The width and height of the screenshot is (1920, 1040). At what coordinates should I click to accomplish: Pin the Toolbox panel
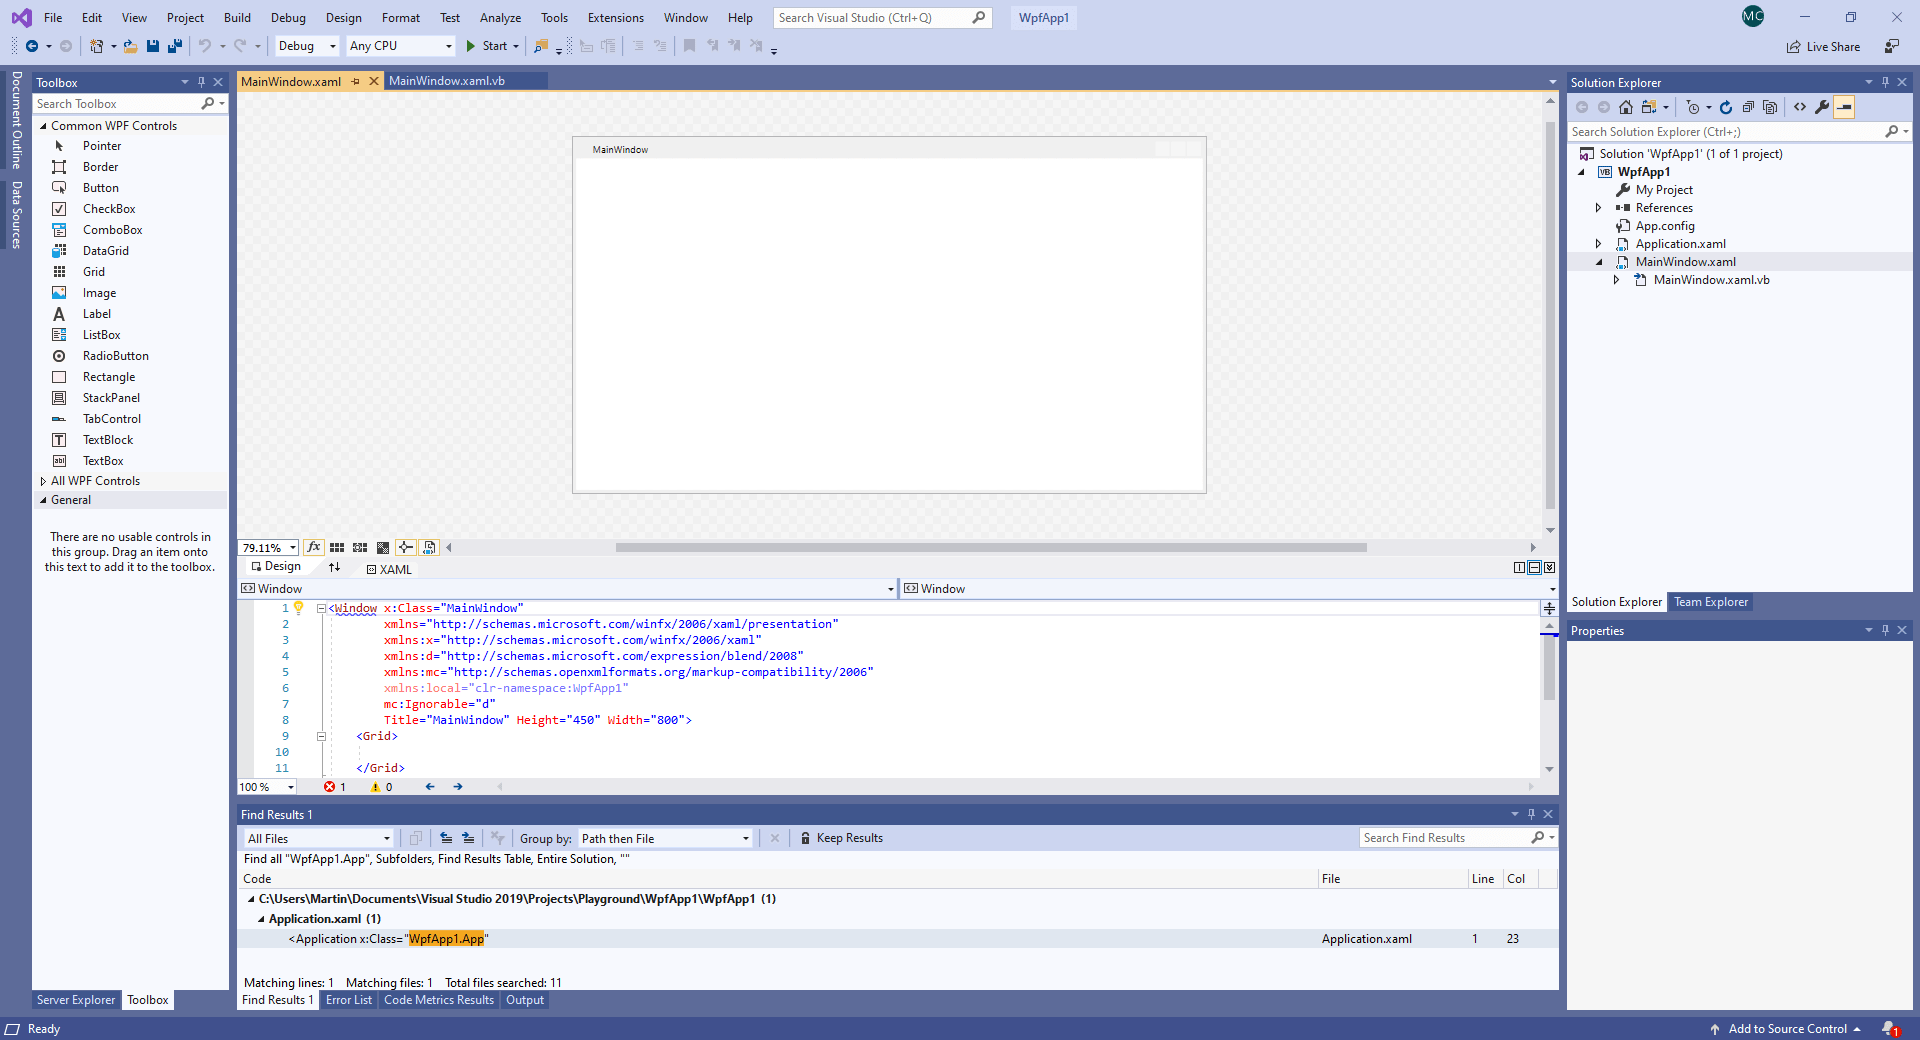202,82
